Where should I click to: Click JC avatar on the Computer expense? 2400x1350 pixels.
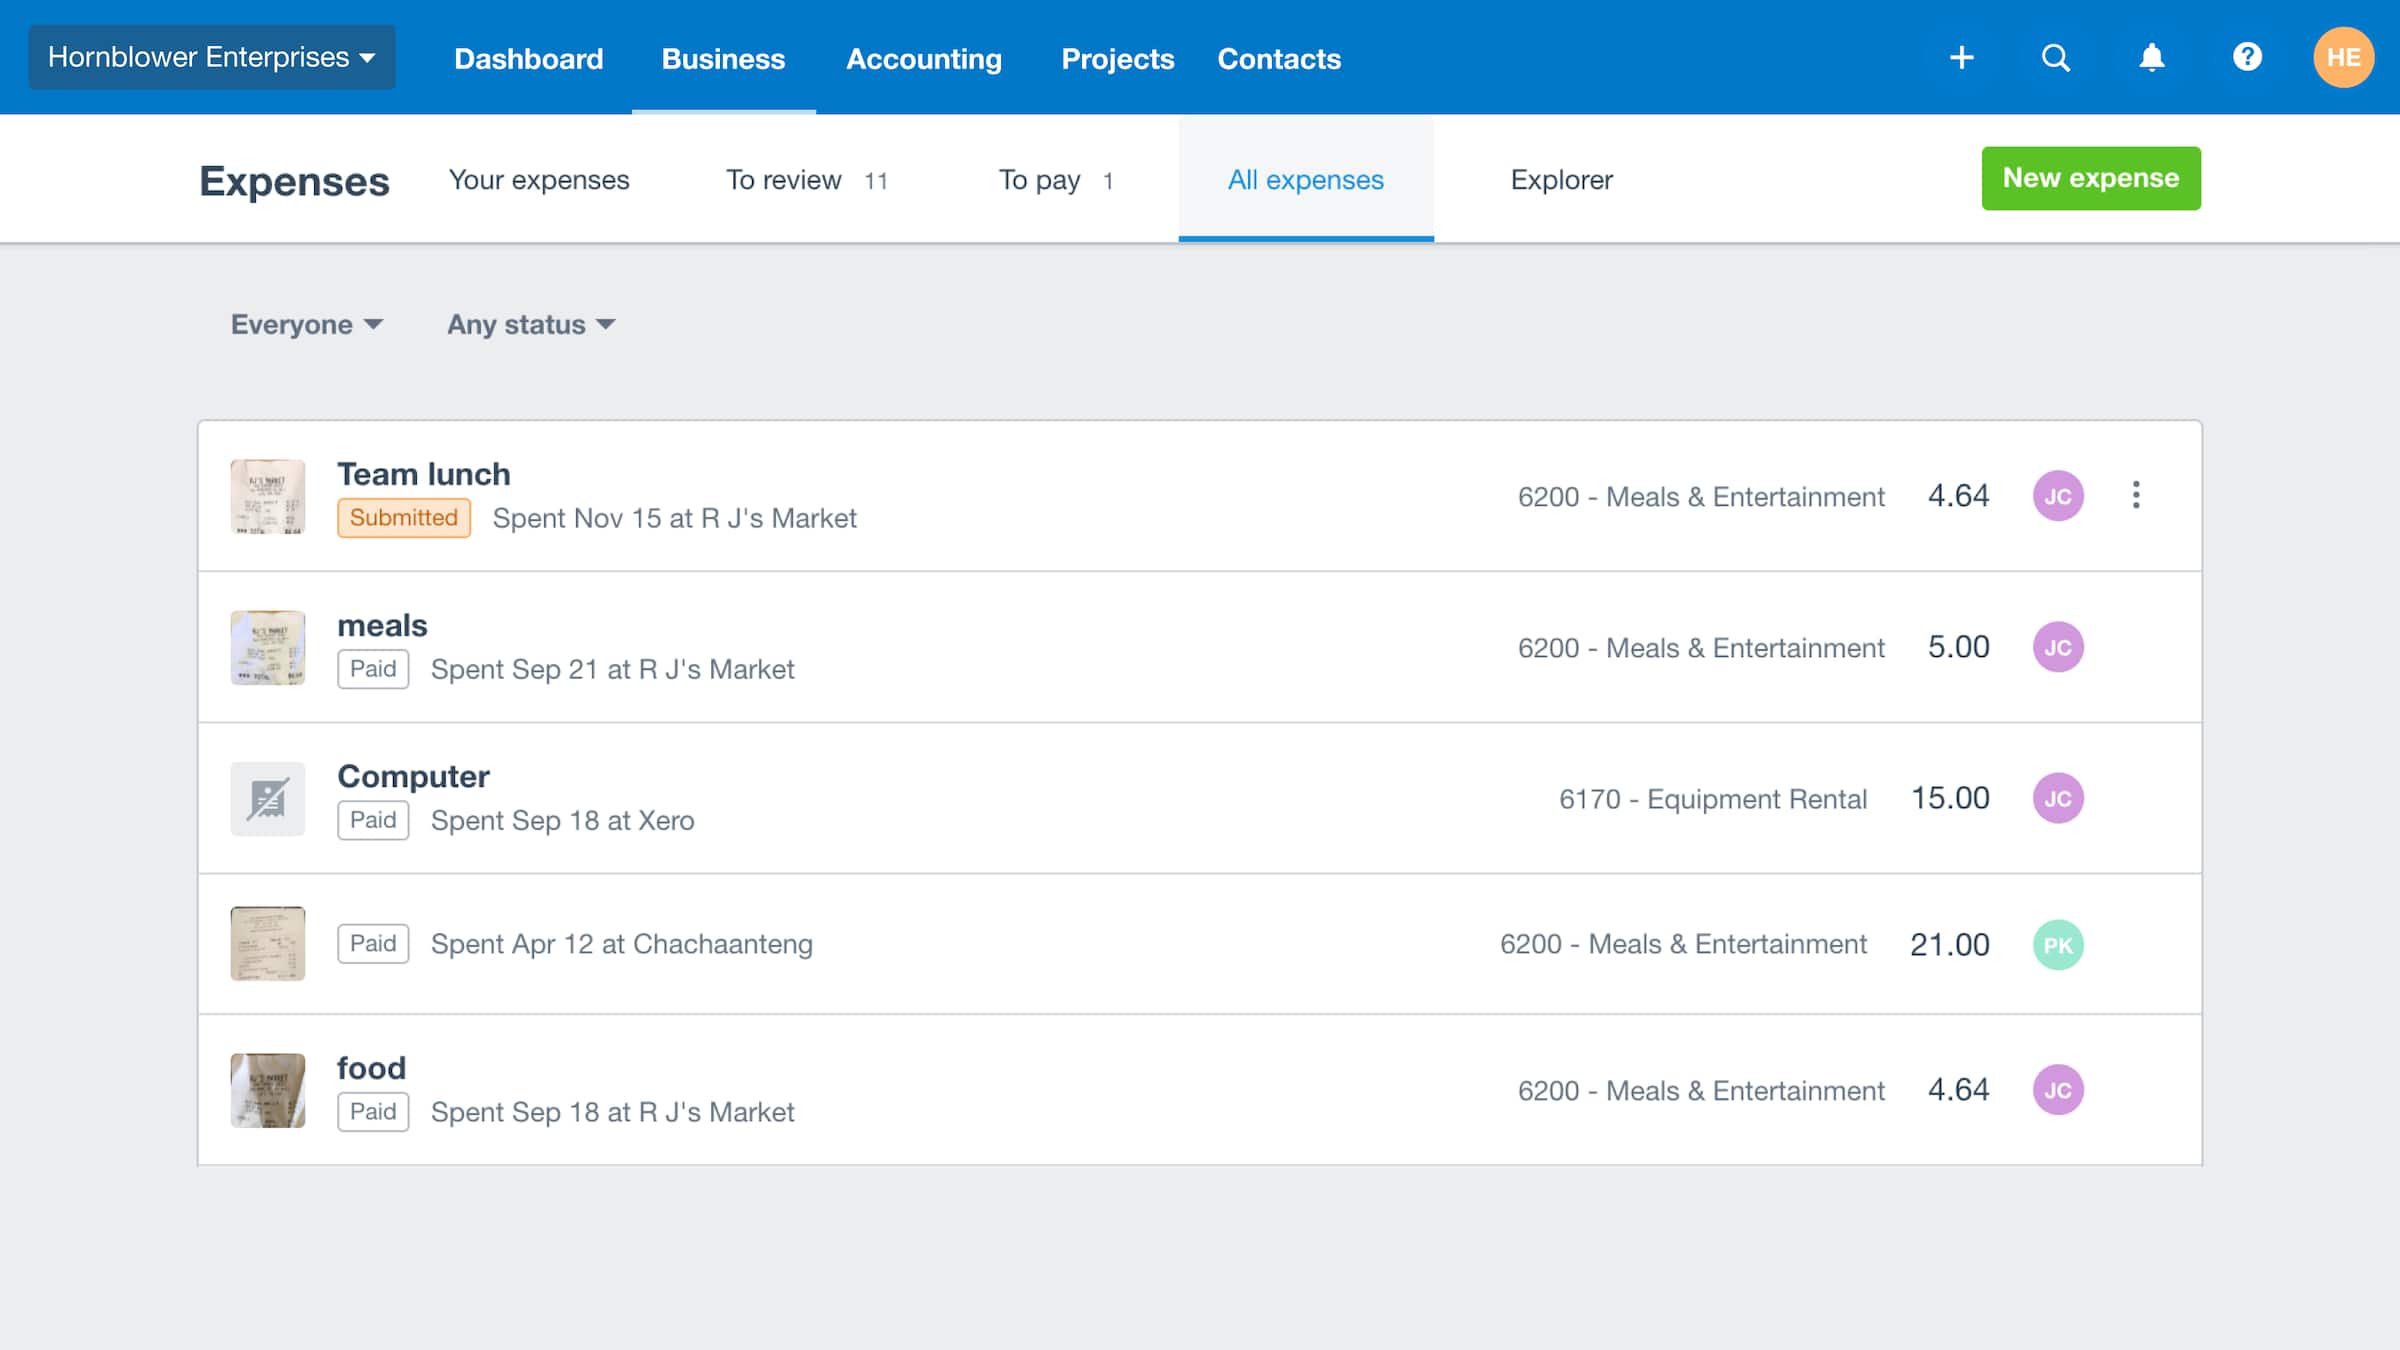point(2059,798)
